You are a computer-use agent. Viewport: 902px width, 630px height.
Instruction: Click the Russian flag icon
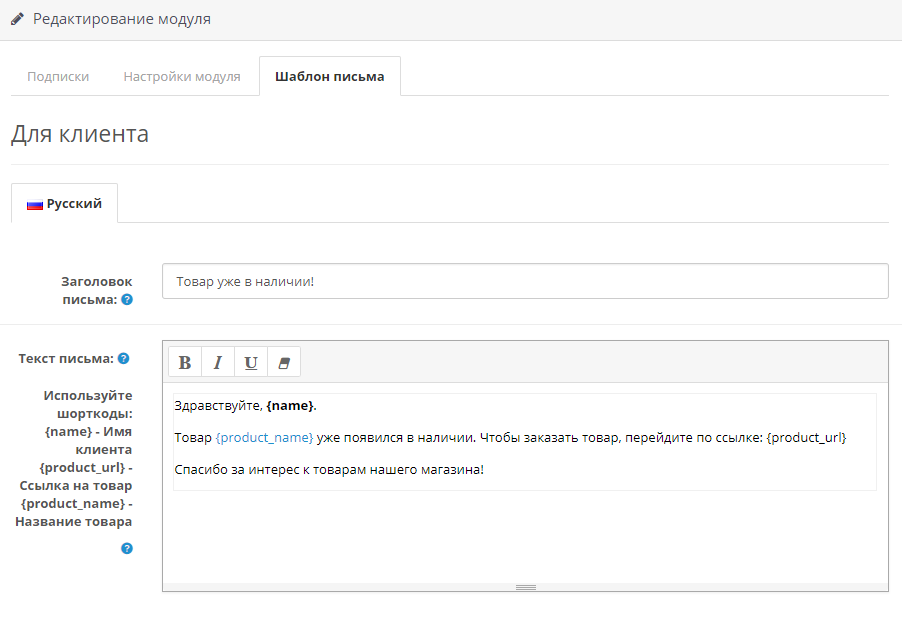[x=35, y=204]
